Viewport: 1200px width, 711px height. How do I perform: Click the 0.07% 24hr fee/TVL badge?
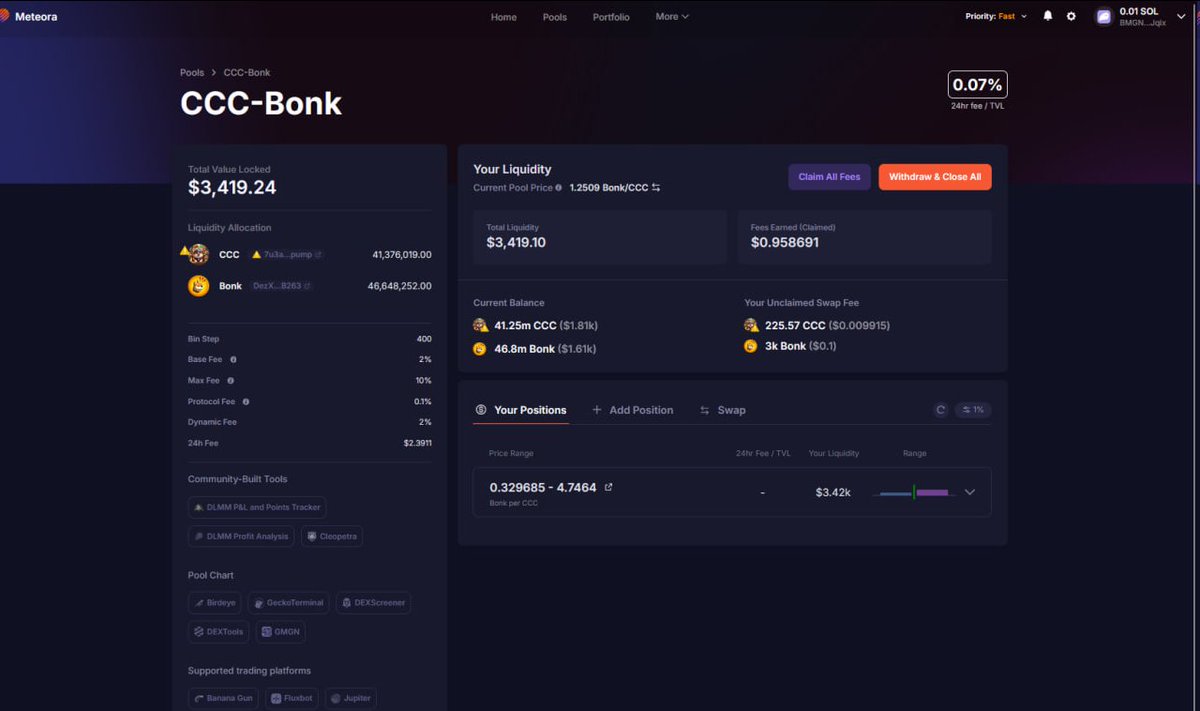(977, 85)
